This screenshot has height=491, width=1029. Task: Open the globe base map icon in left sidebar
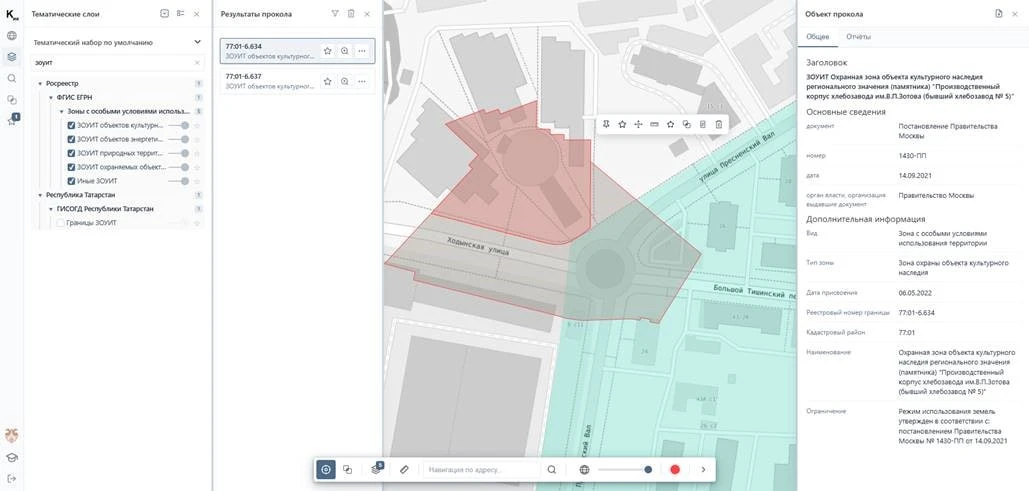[x=12, y=35]
